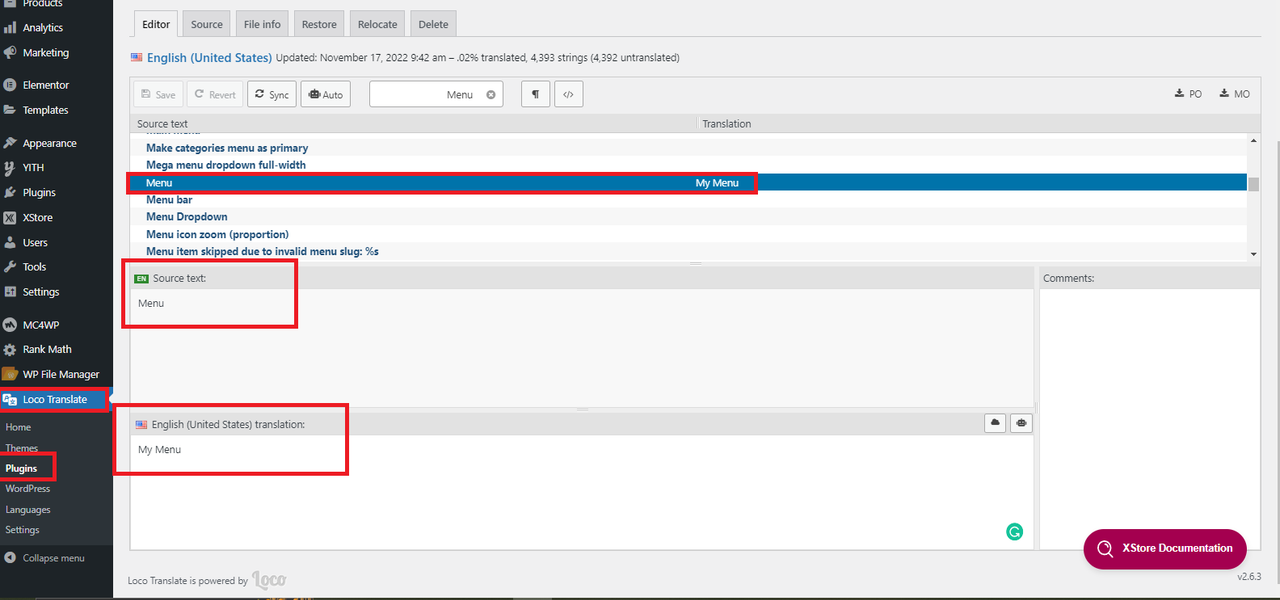Open XStore Documentation button
This screenshot has width=1280, height=600.
tap(1165, 549)
